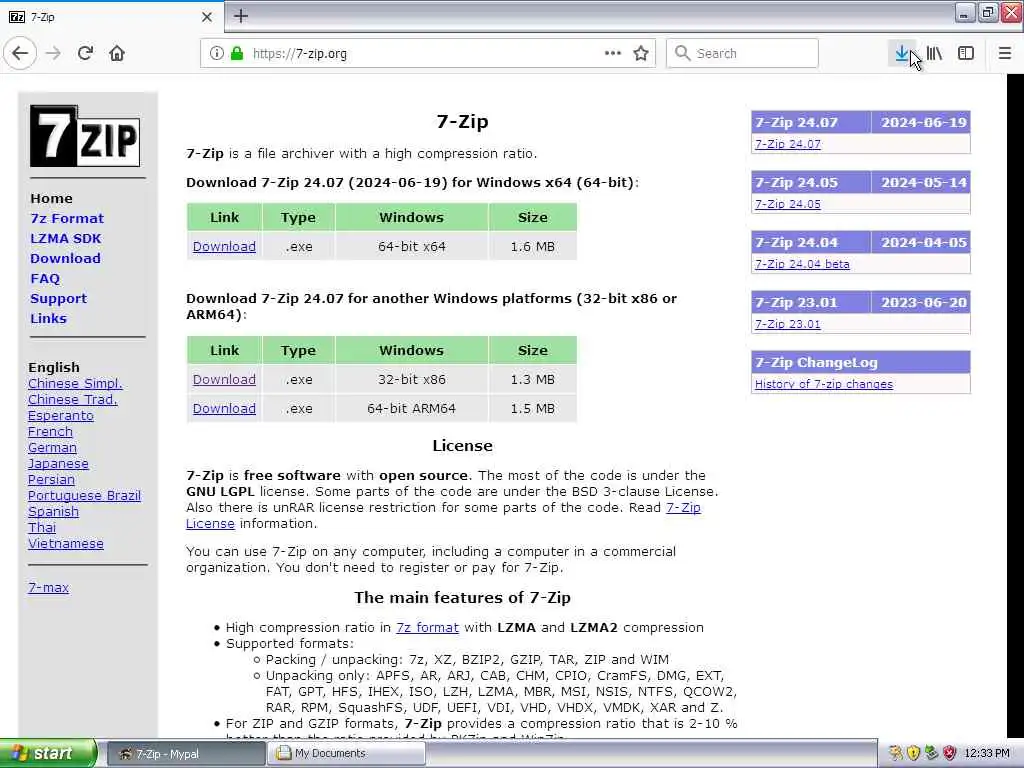Switch language to Japanese
Image resolution: width=1024 pixels, height=768 pixels.
click(x=58, y=464)
